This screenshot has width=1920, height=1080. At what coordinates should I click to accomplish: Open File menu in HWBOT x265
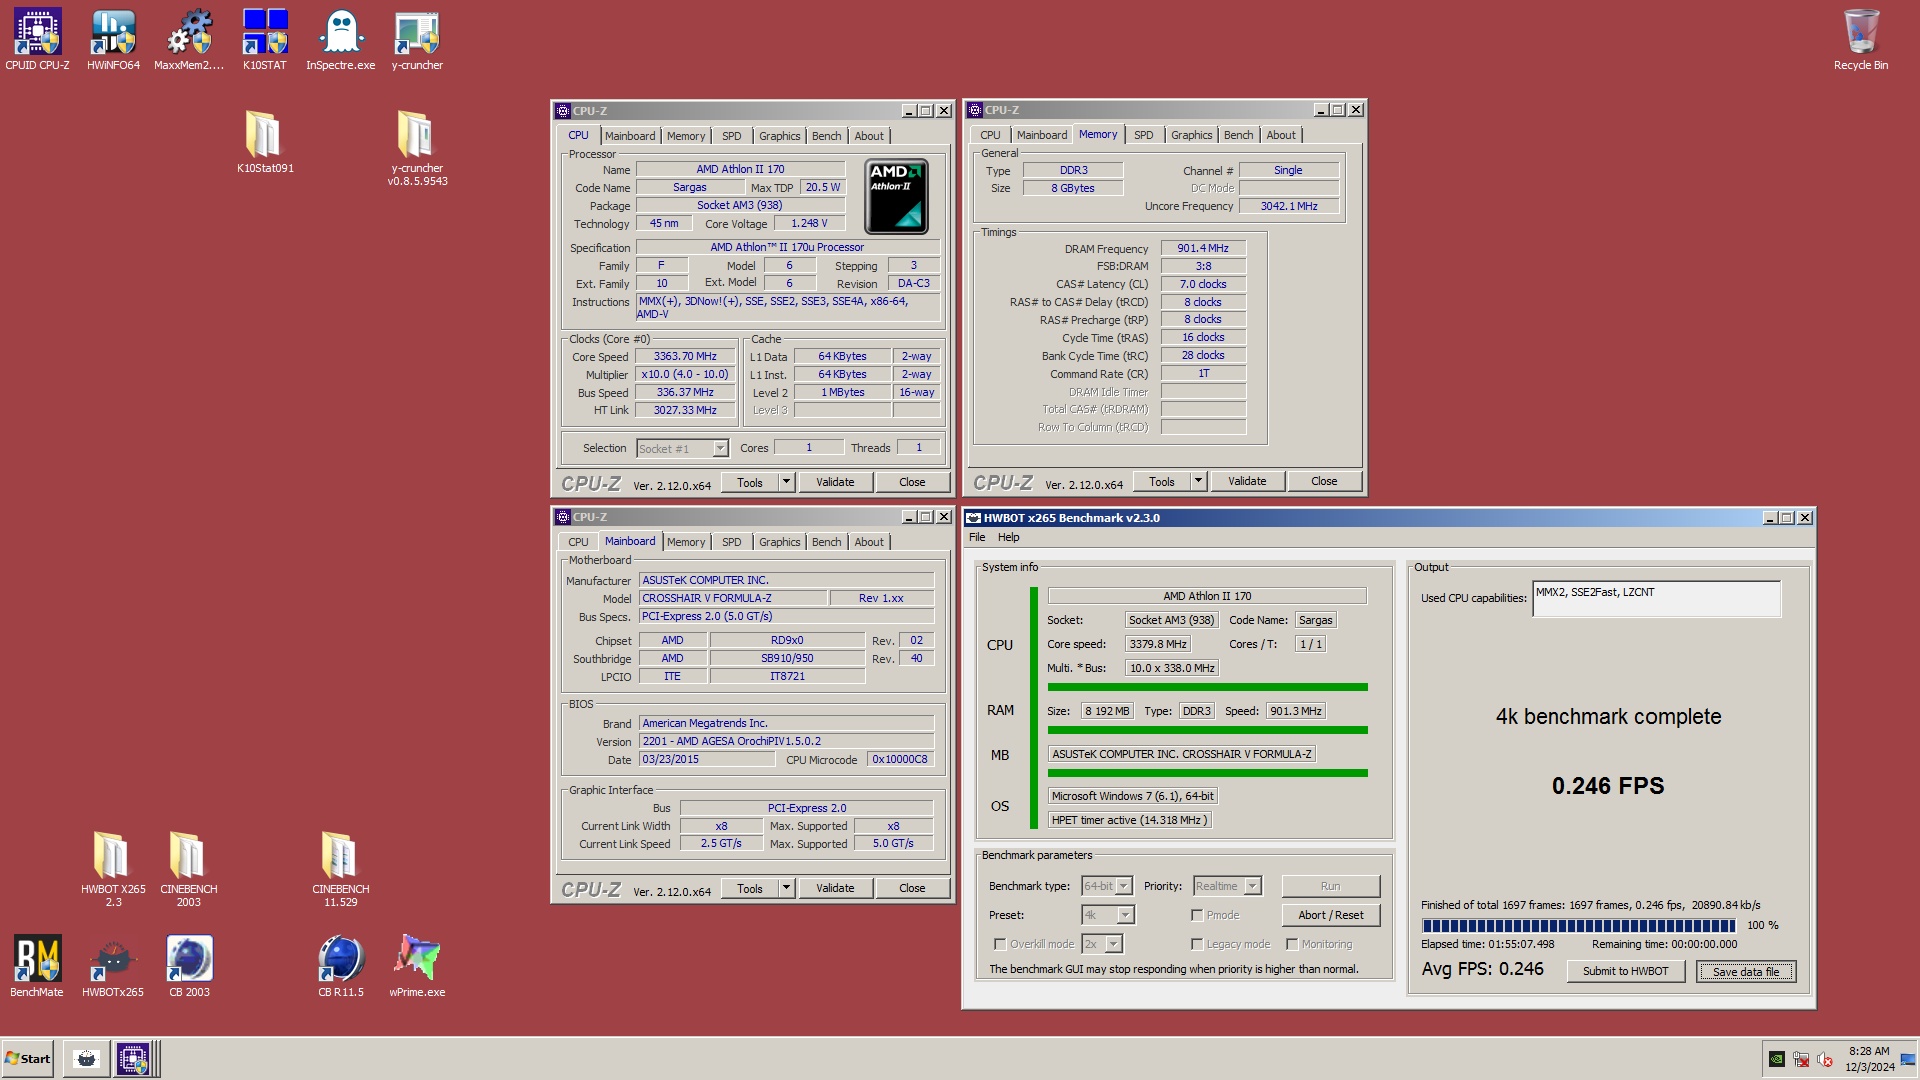pyautogui.click(x=977, y=537)
